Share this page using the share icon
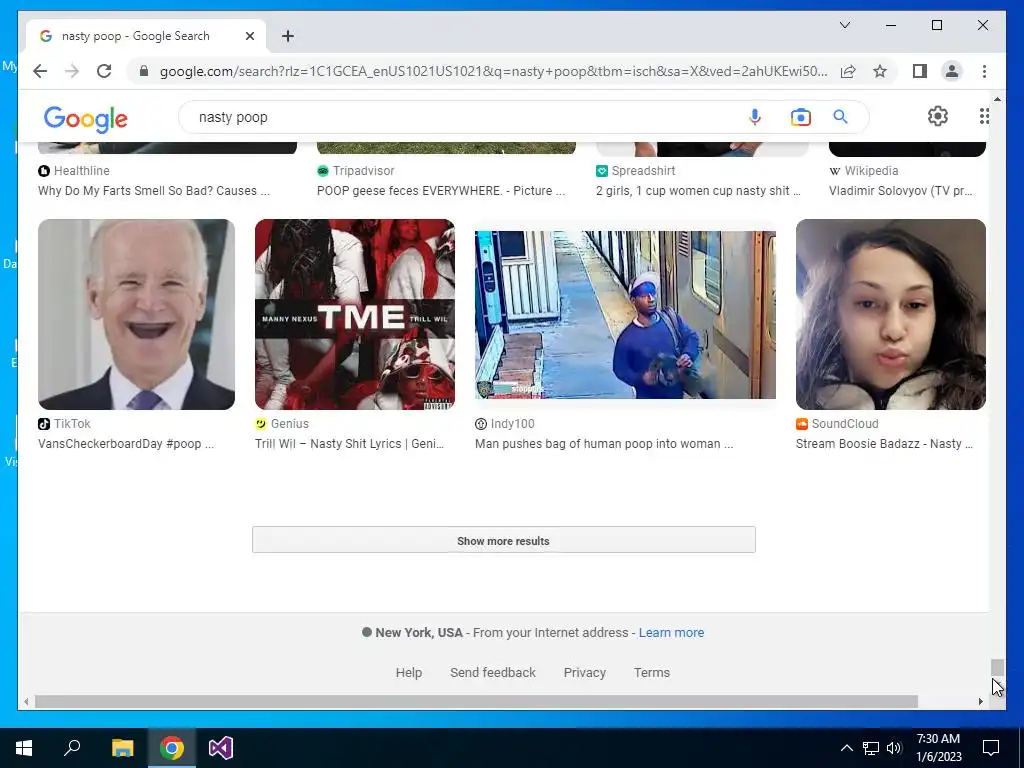 (848, 71)
